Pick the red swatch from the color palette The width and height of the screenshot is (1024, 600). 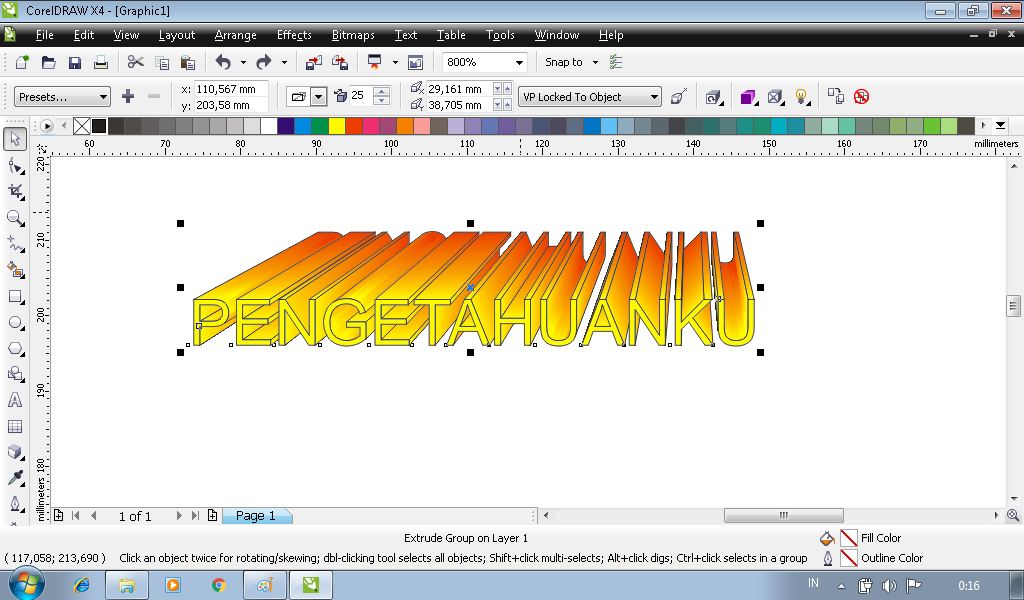tap(354, 126)
